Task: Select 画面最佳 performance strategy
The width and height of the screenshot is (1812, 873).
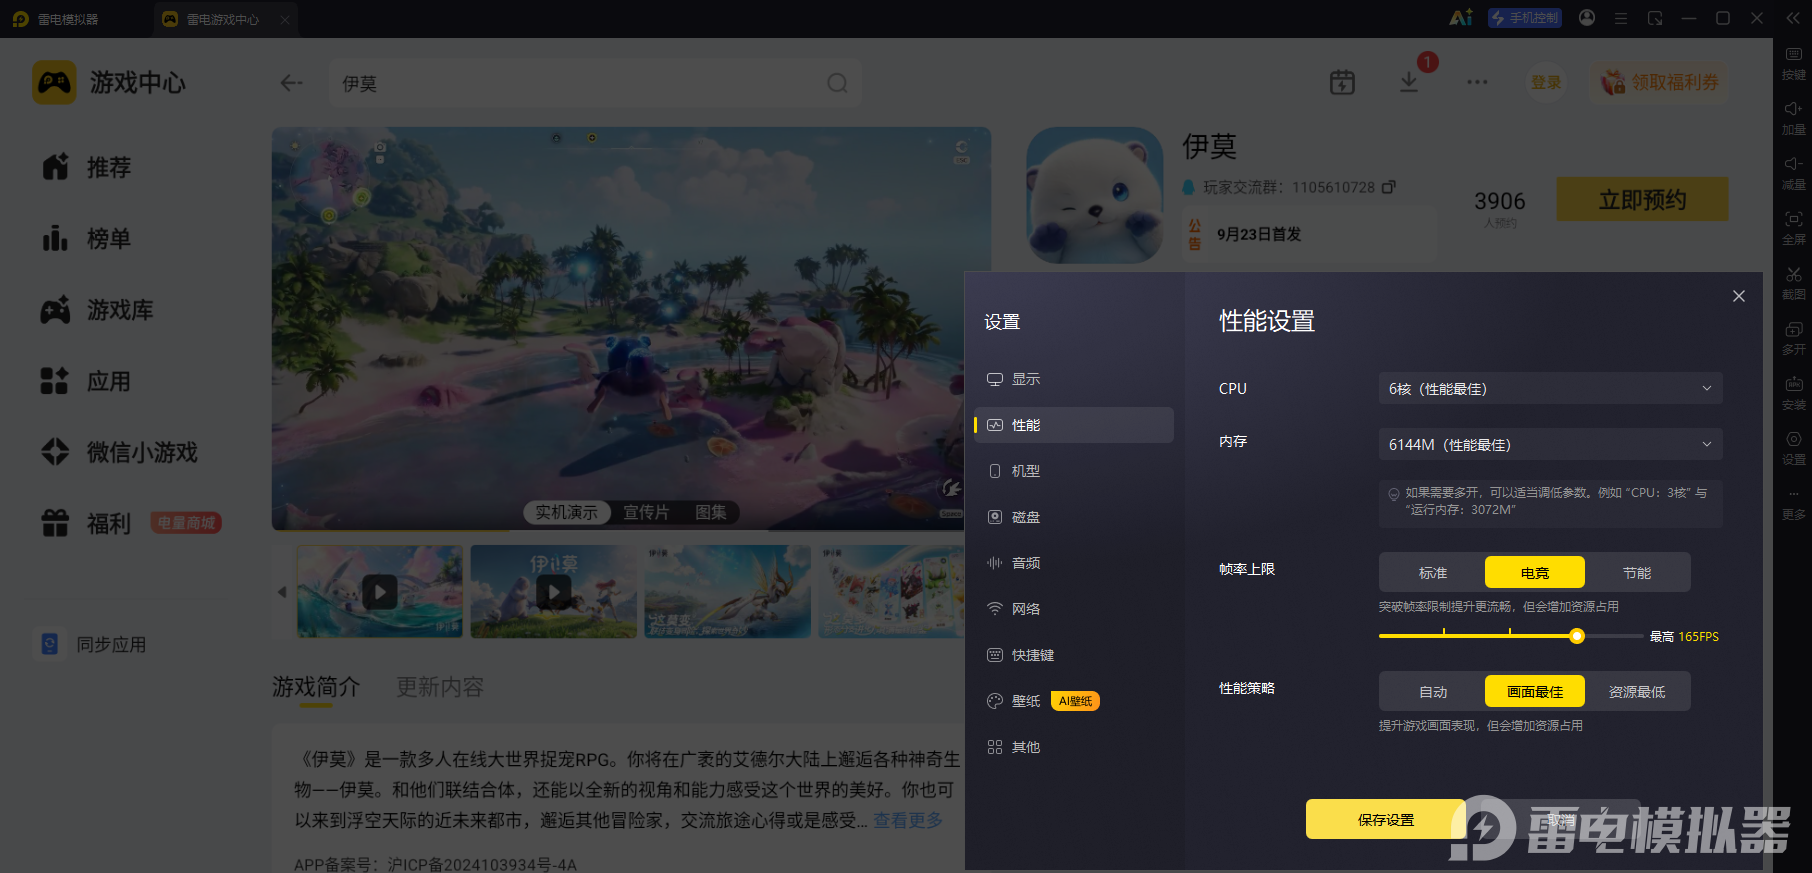Action: pos(1535,692)
